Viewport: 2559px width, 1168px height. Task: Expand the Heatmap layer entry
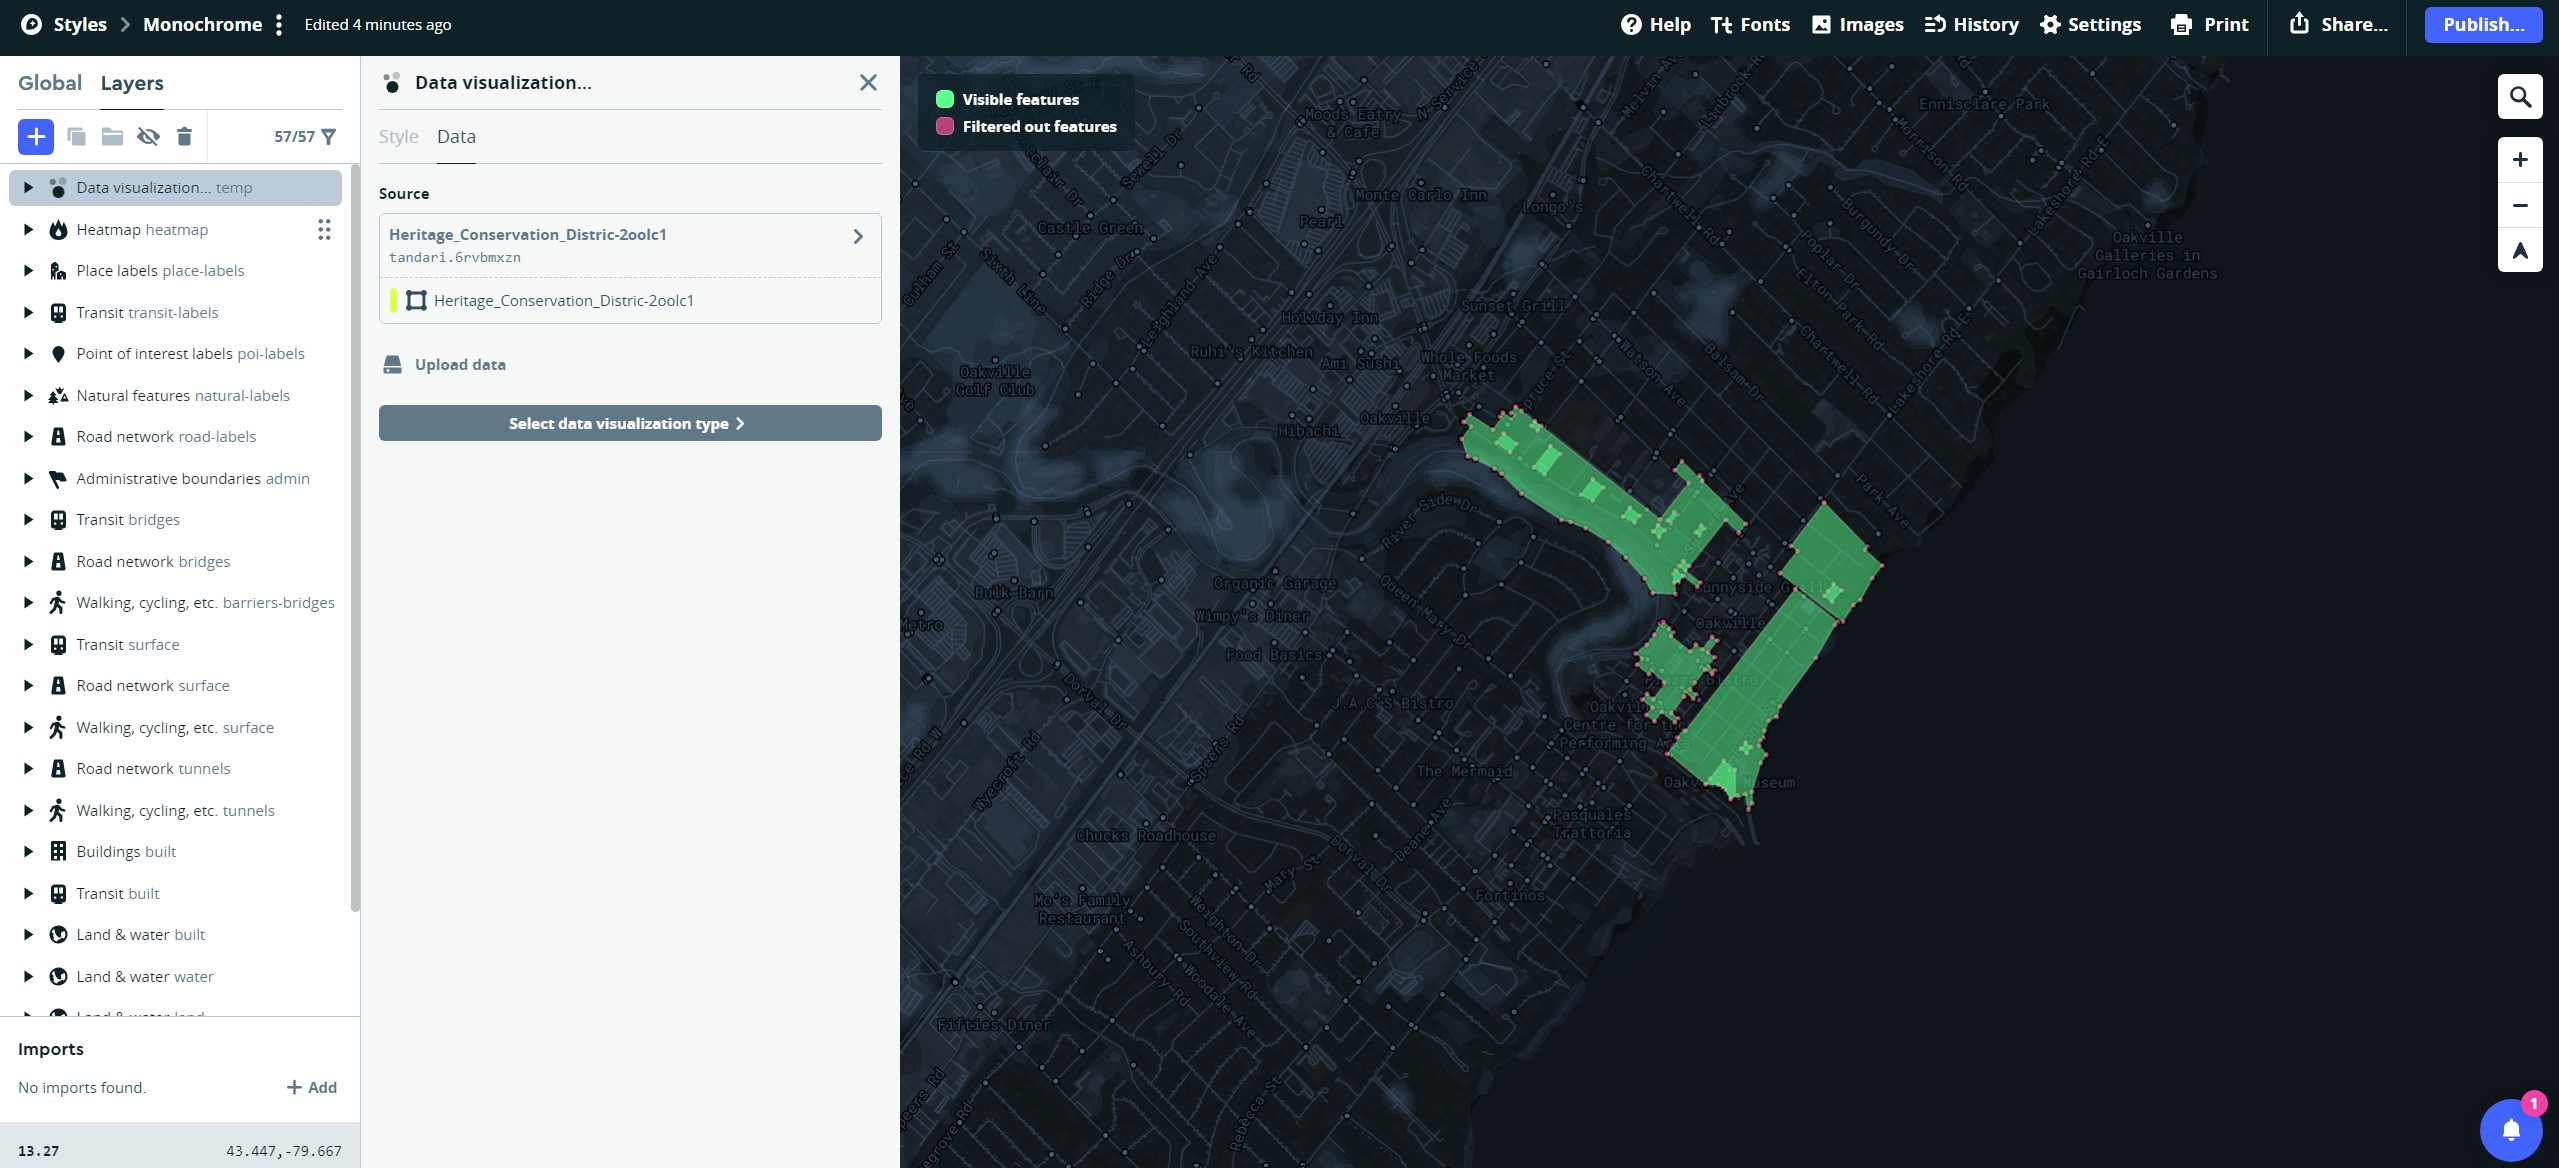tap(28, 229)
